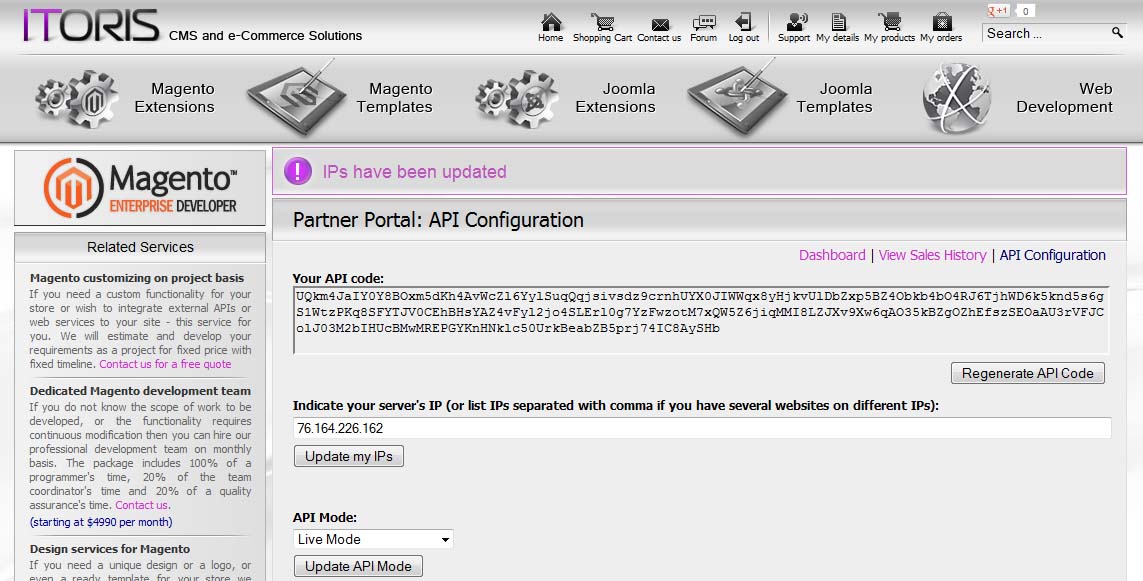Click the Forum text label
This screenshot has width=1143, height=581.
point(703,38)
